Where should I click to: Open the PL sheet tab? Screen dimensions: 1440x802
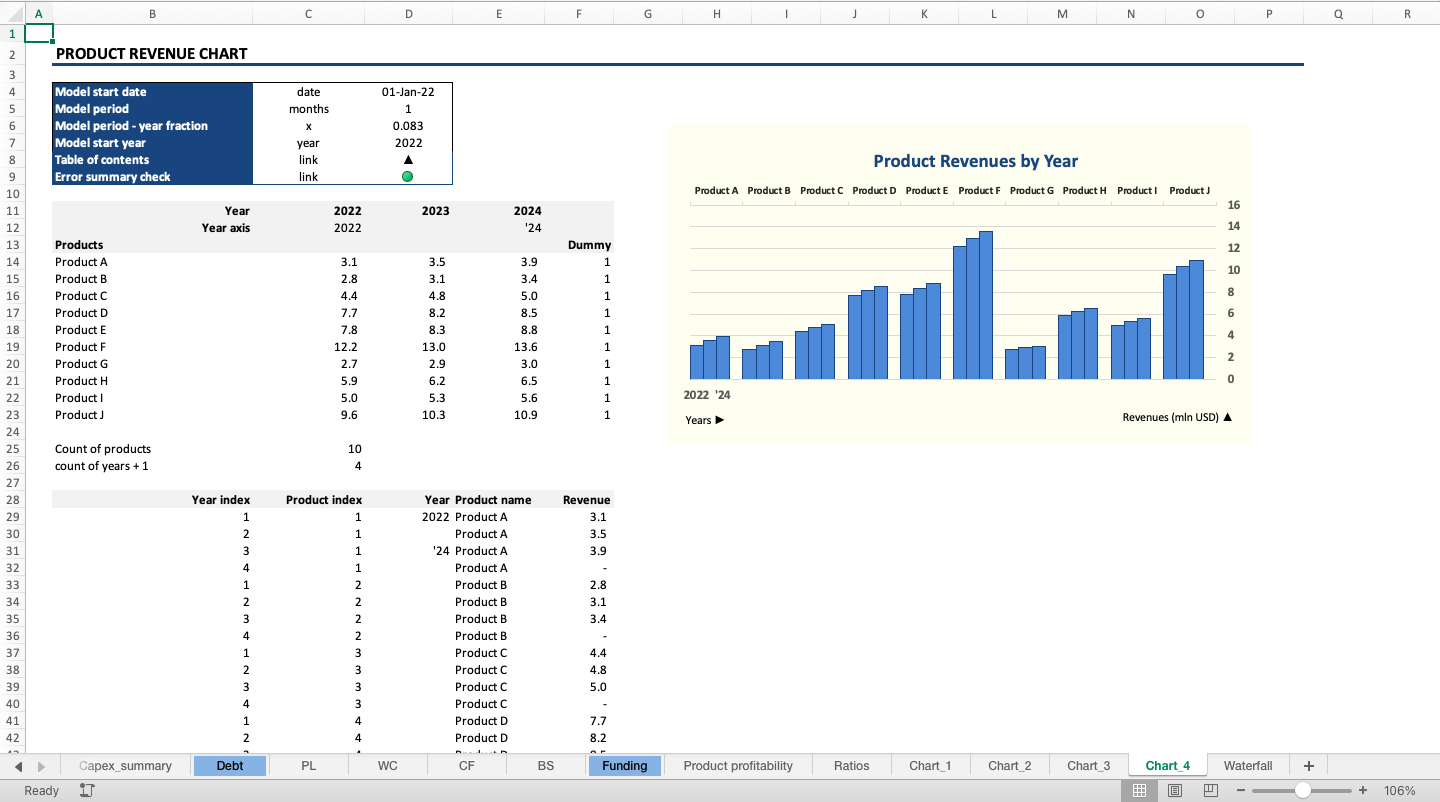[308, 766]
